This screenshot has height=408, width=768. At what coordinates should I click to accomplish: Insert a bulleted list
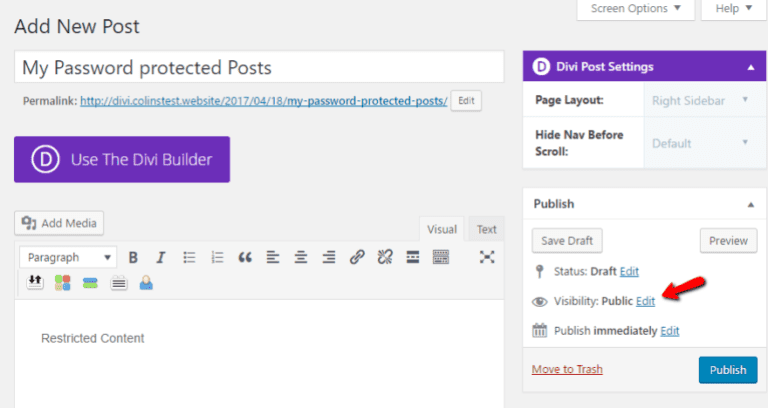tap(189, 257)
